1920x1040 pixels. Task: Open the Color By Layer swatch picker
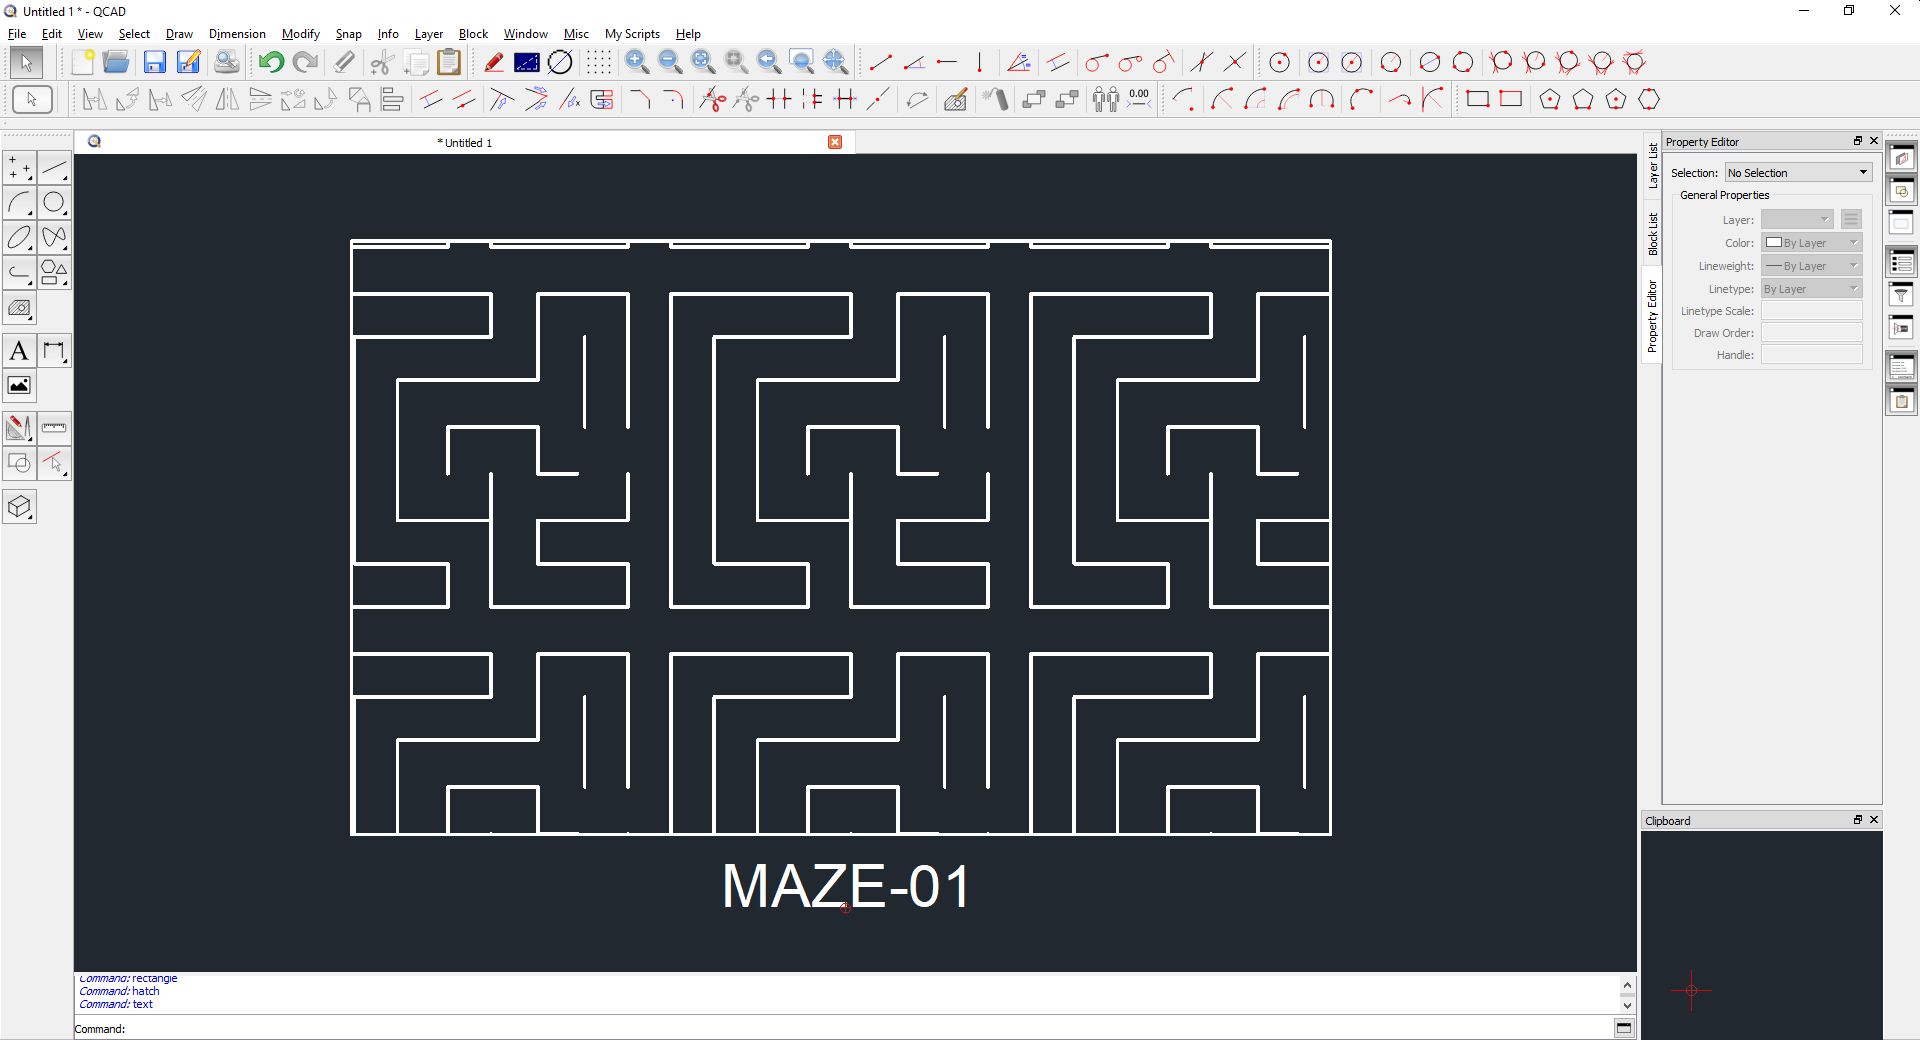coord(1811,243)
